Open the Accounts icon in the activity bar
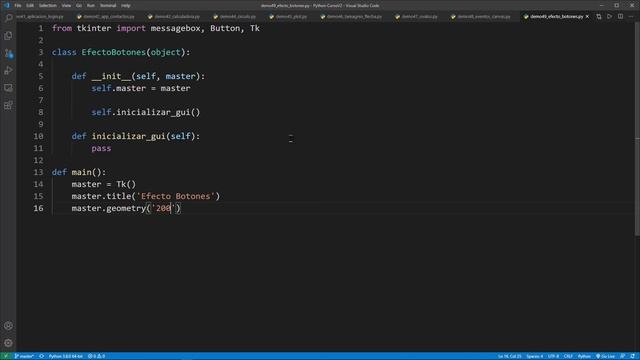The image size is (640, 360). tap(8, 326)
